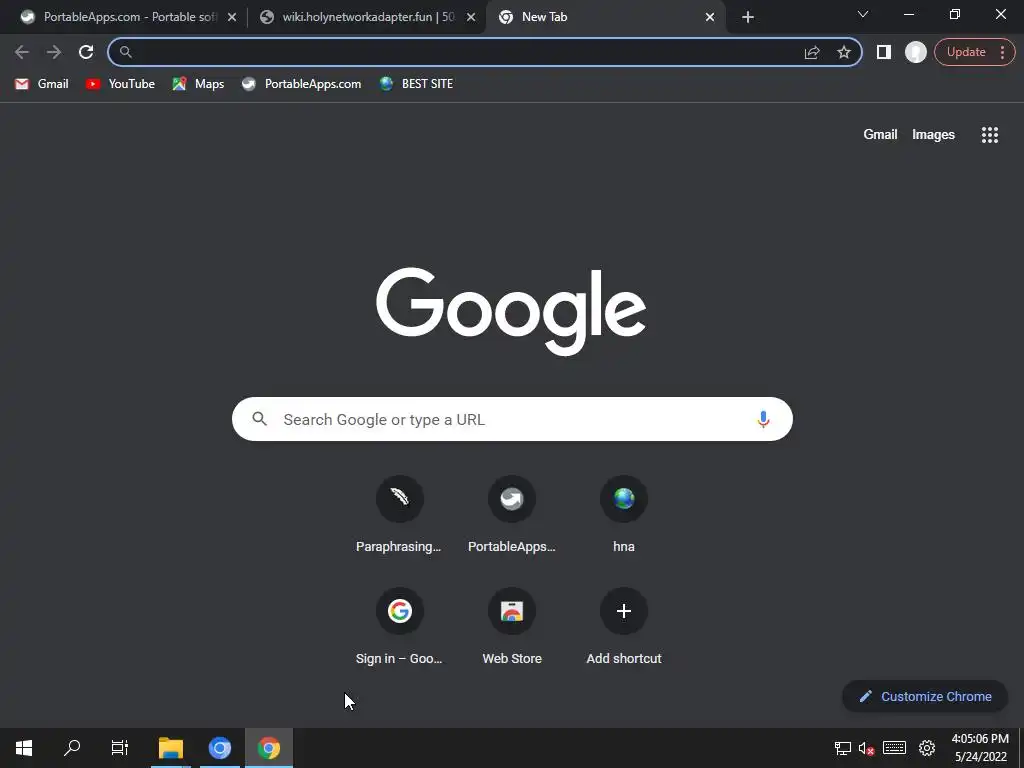This screenshot has width=1024, height=768.
Task: Open the Windows Start menu
Action: (24, 748)
